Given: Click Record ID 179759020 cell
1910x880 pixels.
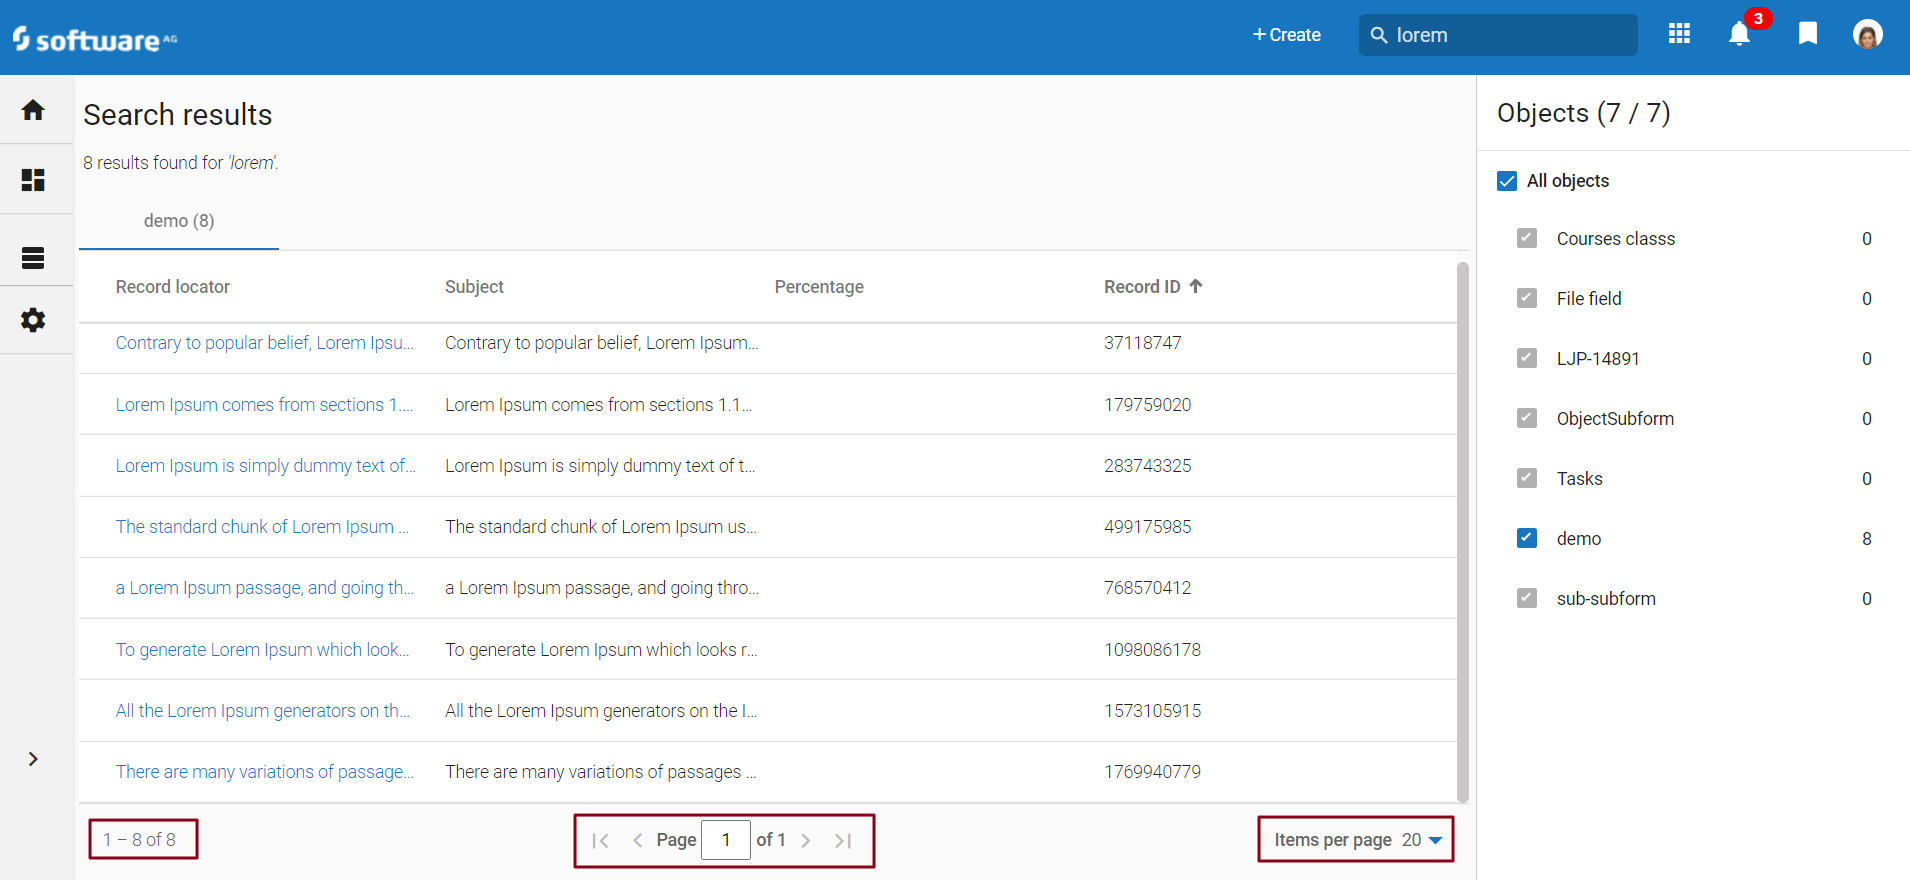Looking at the screenshot, I should pos(1148,405).
